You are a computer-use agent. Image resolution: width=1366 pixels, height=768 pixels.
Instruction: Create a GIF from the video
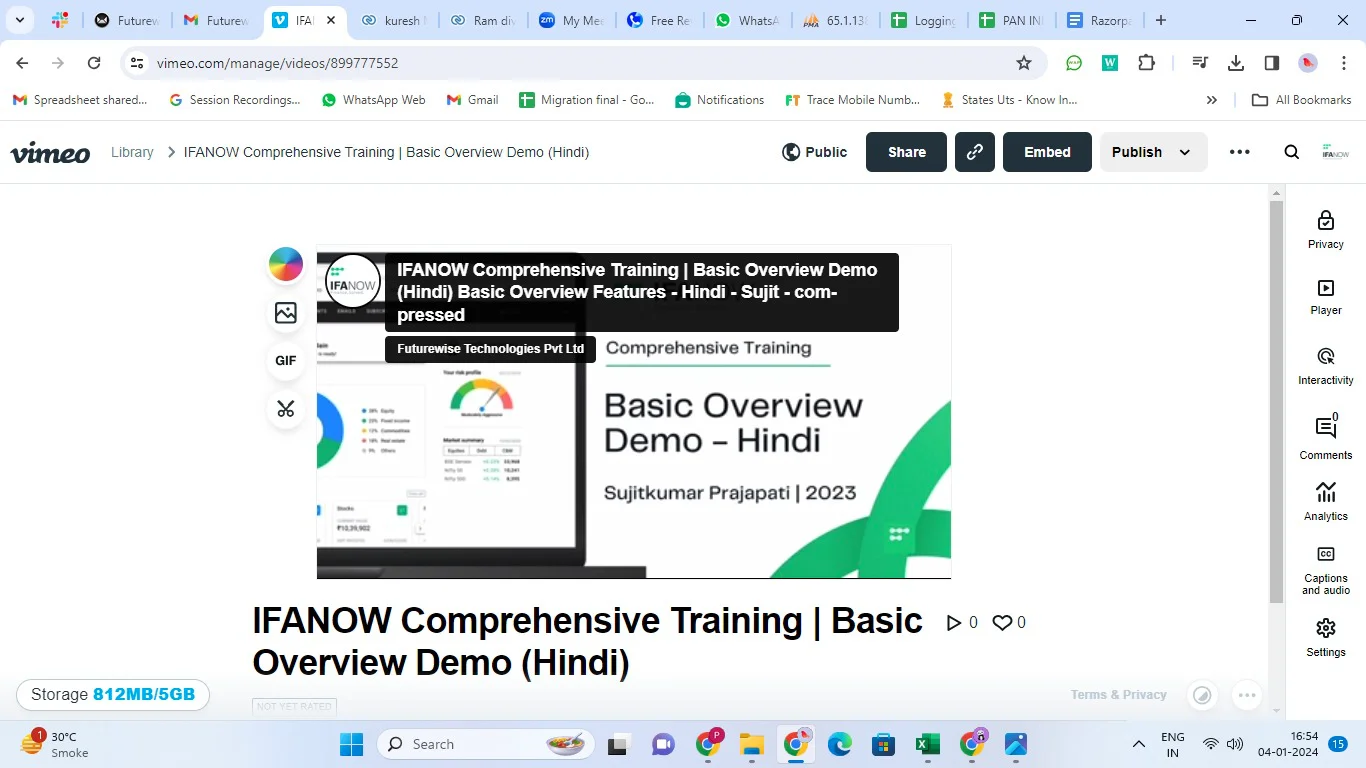tap(286, 360)
